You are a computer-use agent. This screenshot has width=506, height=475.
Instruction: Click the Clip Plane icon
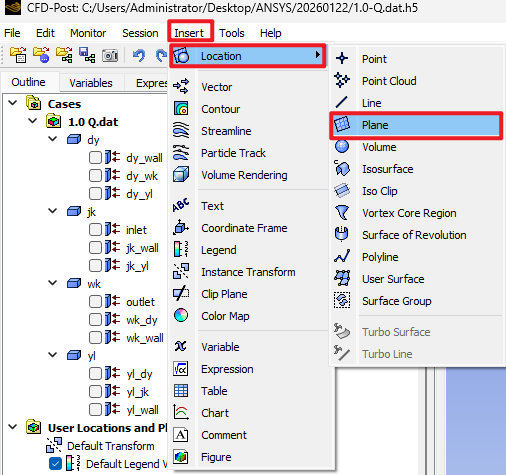(x=181, y=293)
